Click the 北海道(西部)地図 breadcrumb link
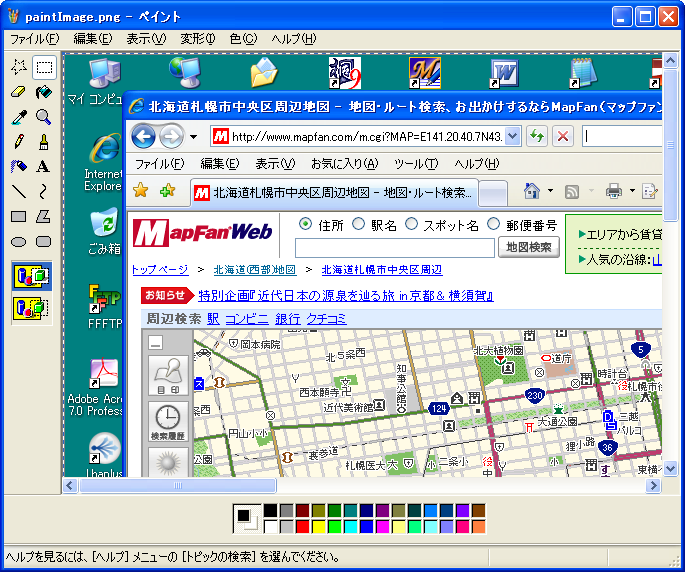 255,270
